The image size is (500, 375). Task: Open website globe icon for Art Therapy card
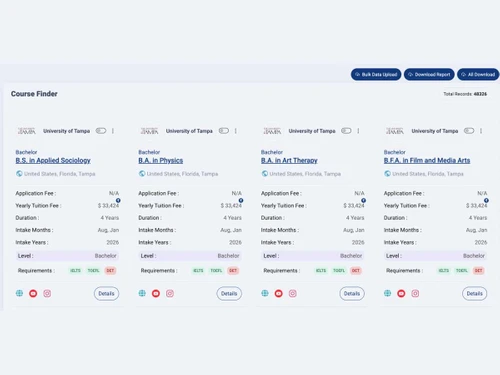click(265, 293)
